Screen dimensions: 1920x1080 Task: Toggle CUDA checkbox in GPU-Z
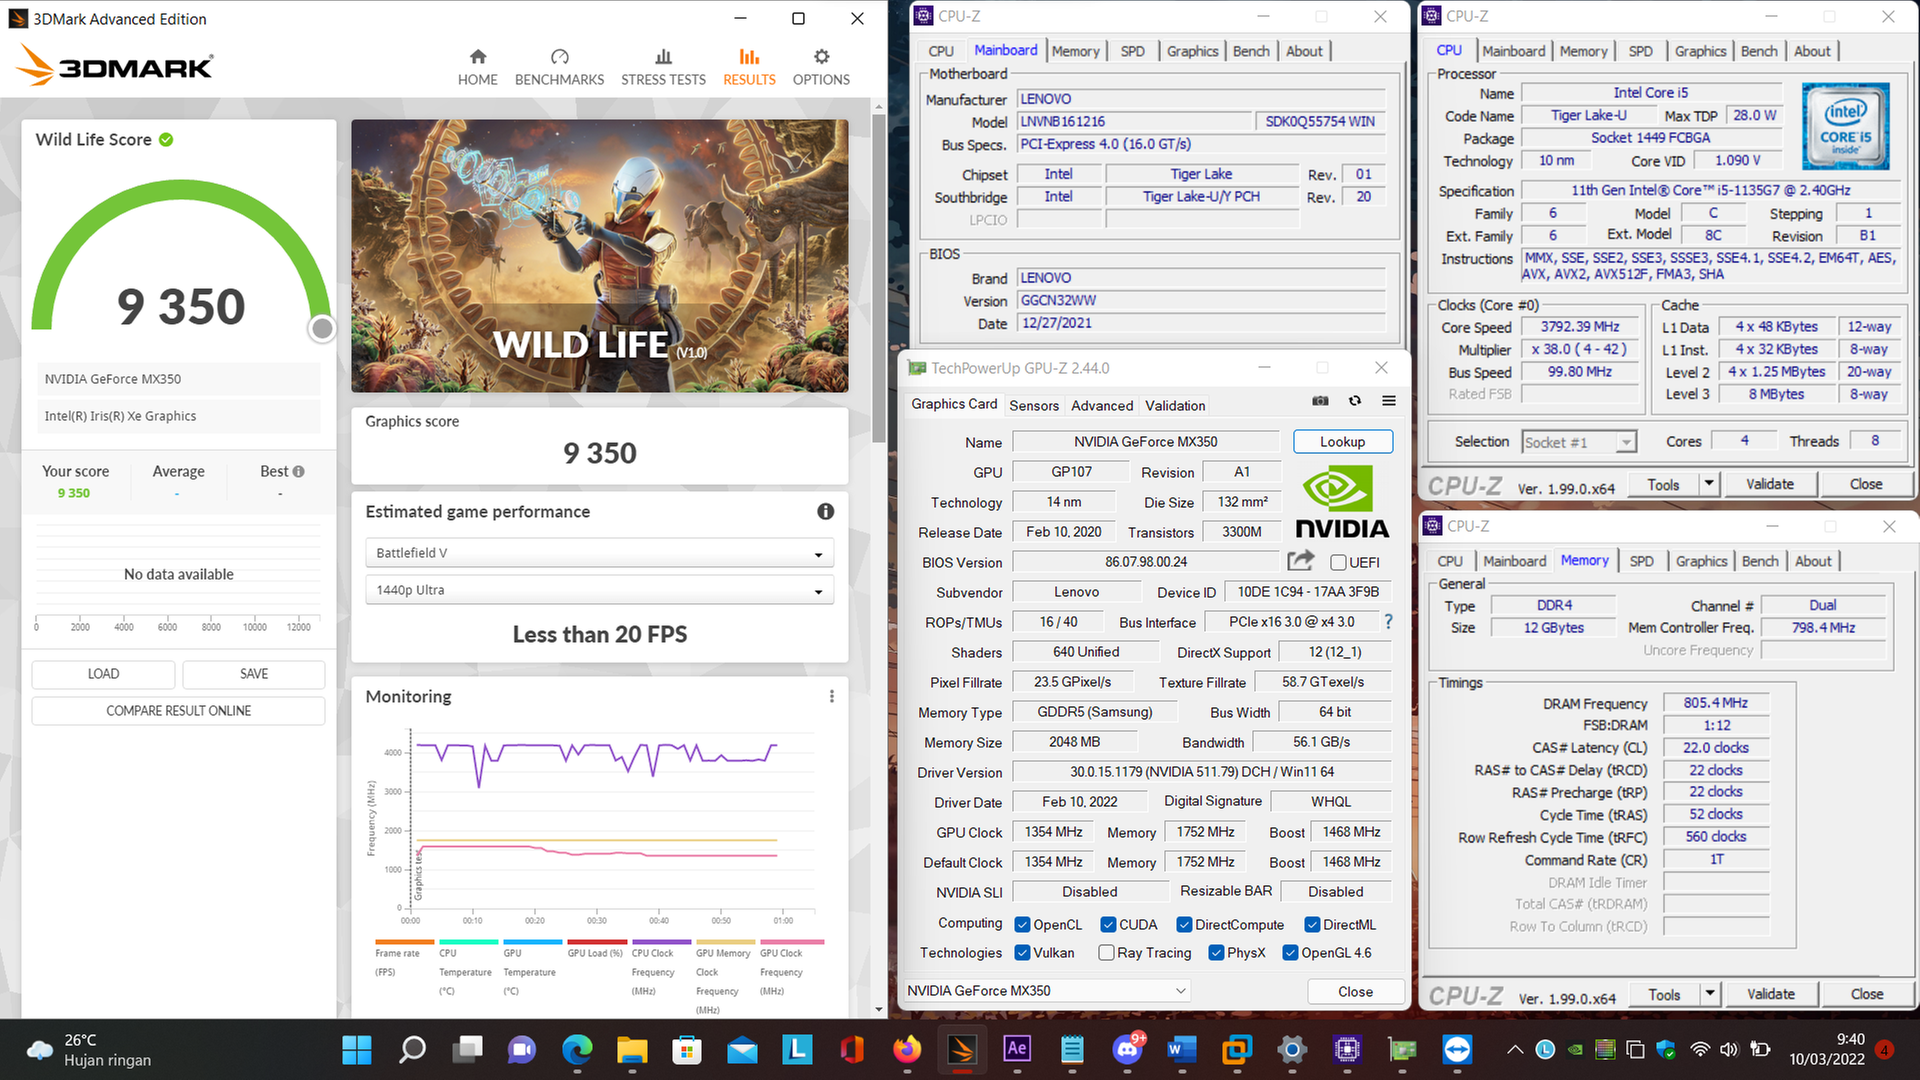[1108, 925]
